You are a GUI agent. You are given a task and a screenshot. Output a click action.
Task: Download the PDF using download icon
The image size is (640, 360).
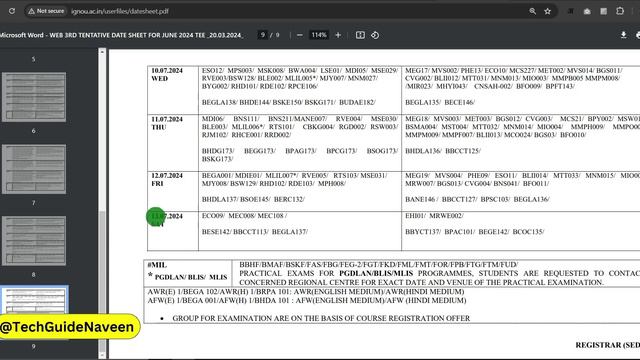[x=623, y=35]
